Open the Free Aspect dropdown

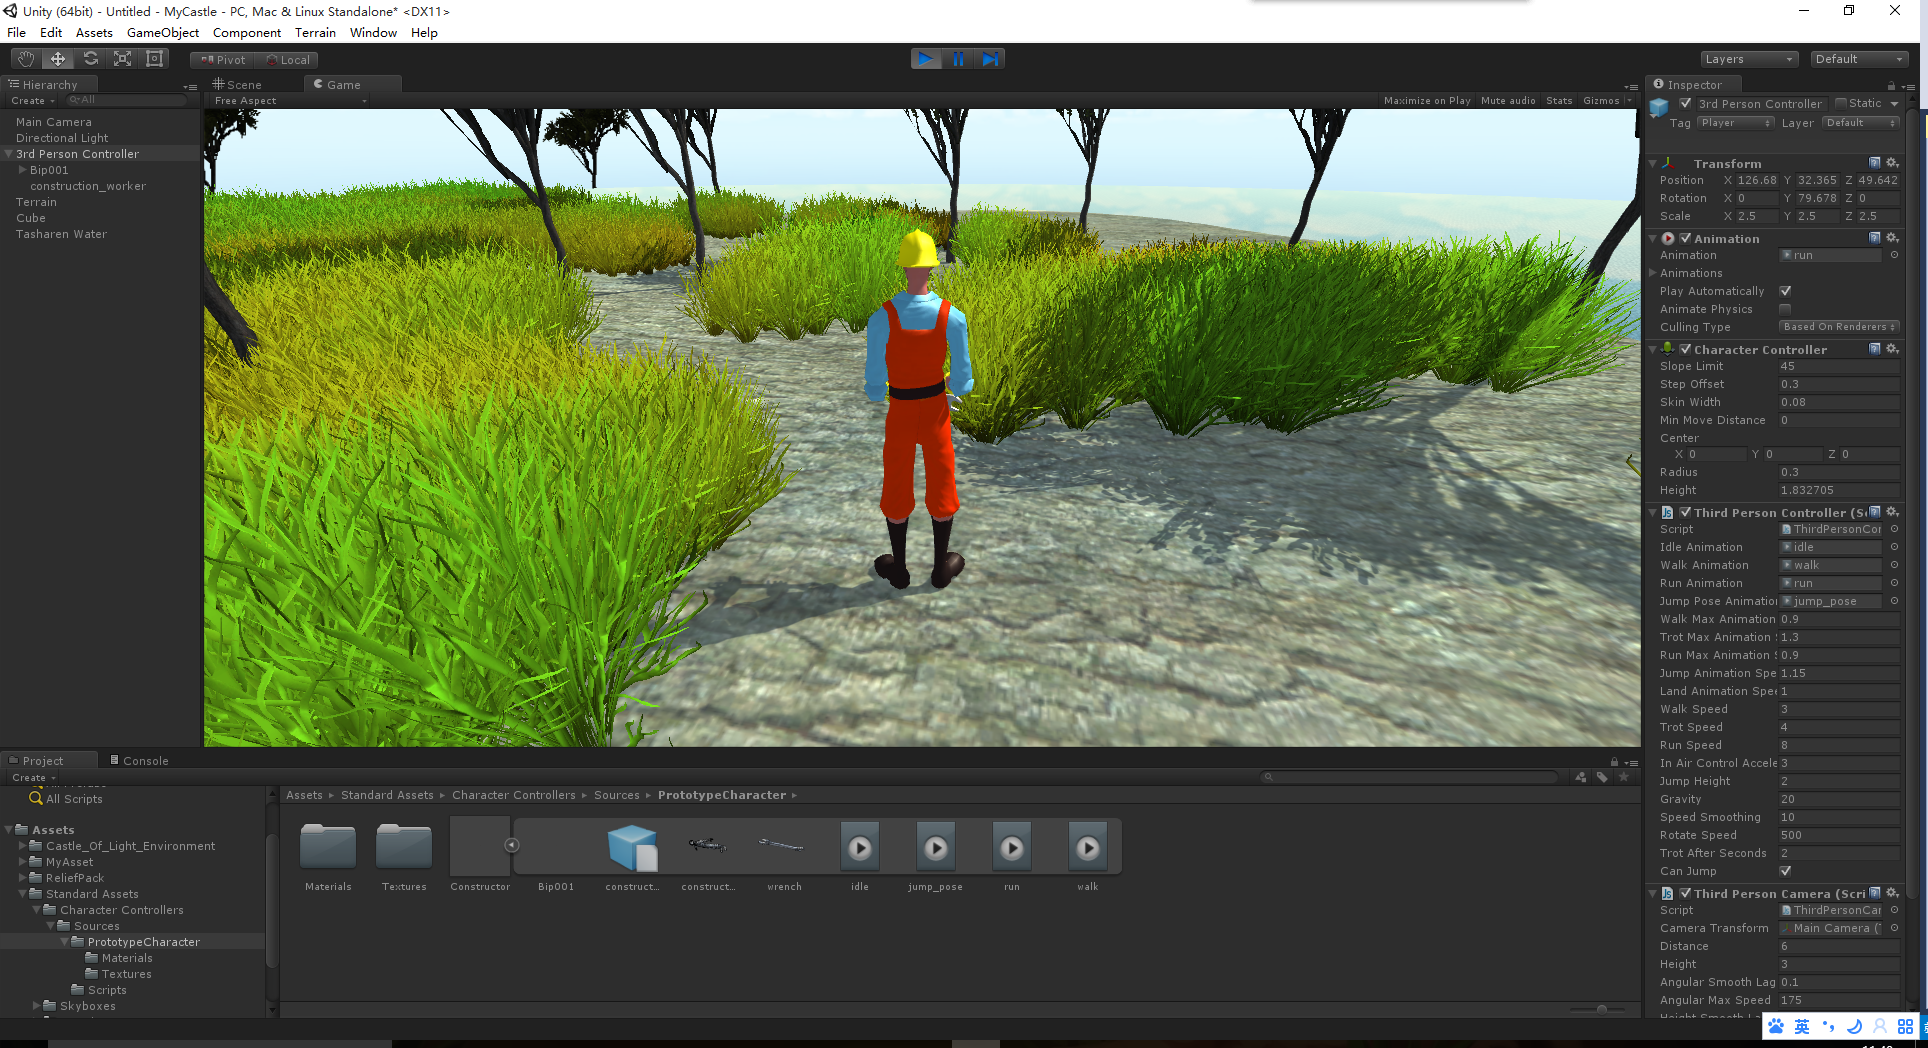(290, 101)
